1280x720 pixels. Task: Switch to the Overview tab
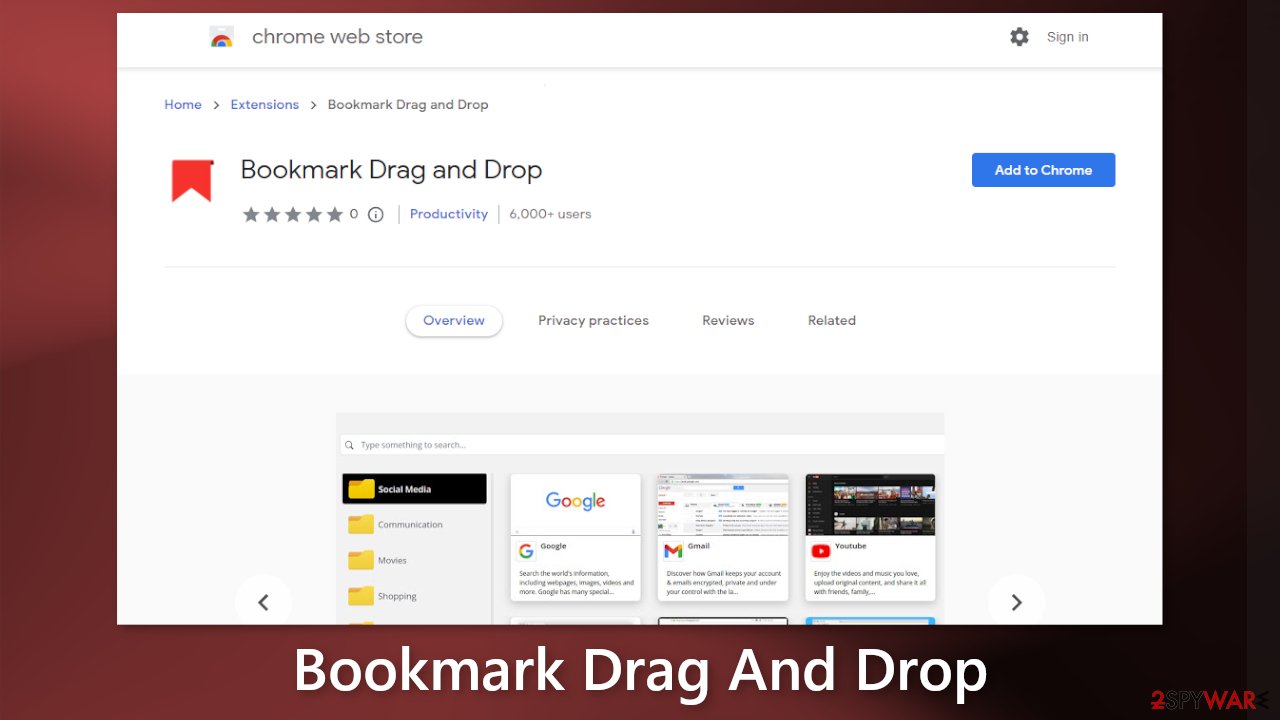(453, 321)
